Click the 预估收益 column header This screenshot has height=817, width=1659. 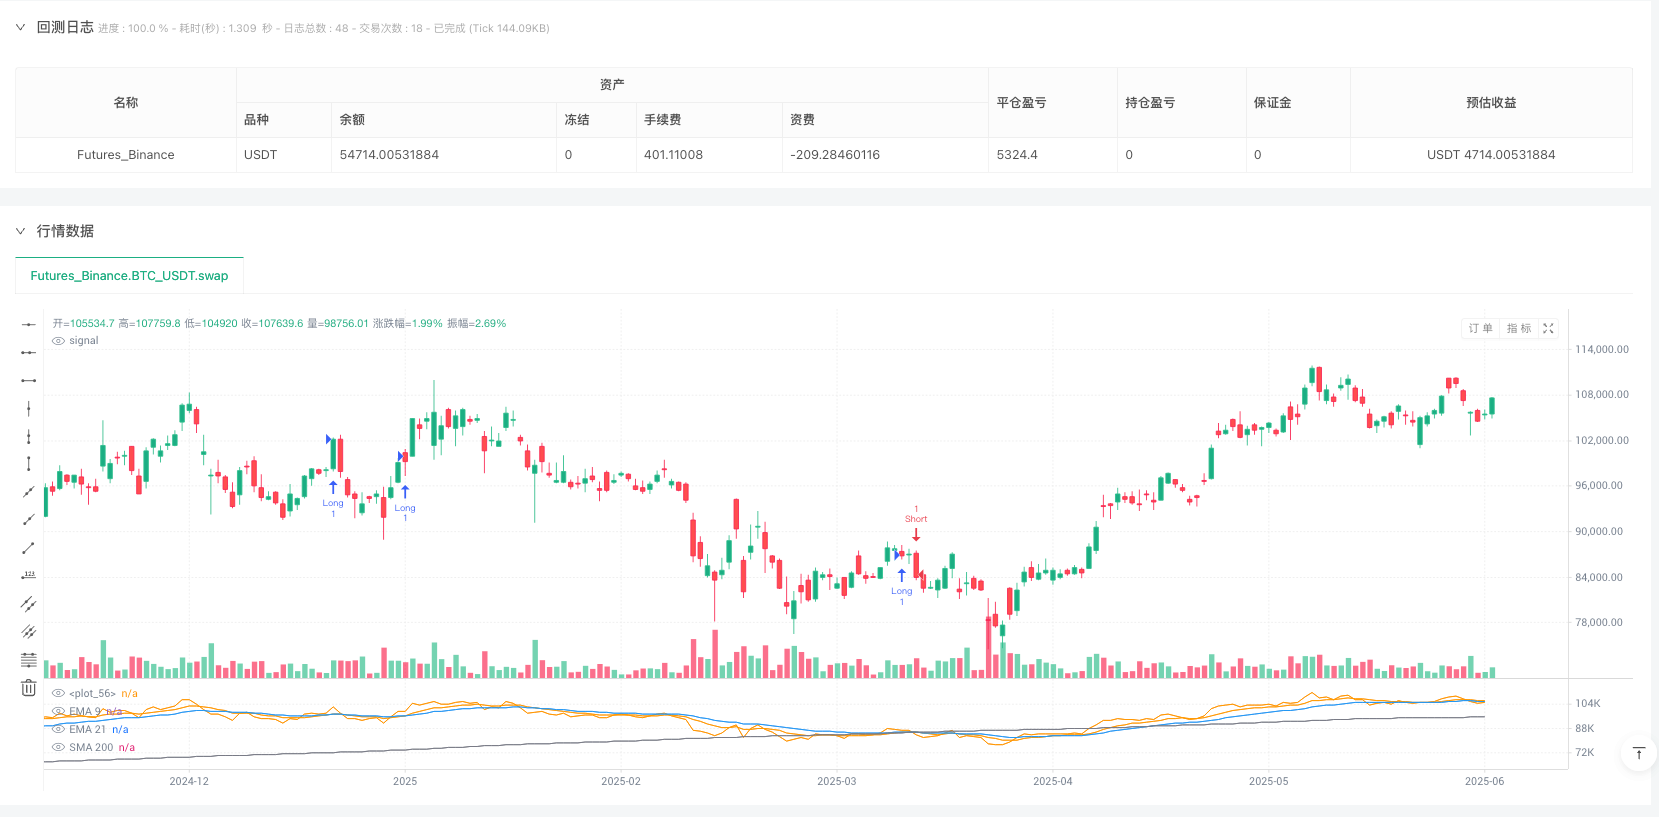[1490, 103]
